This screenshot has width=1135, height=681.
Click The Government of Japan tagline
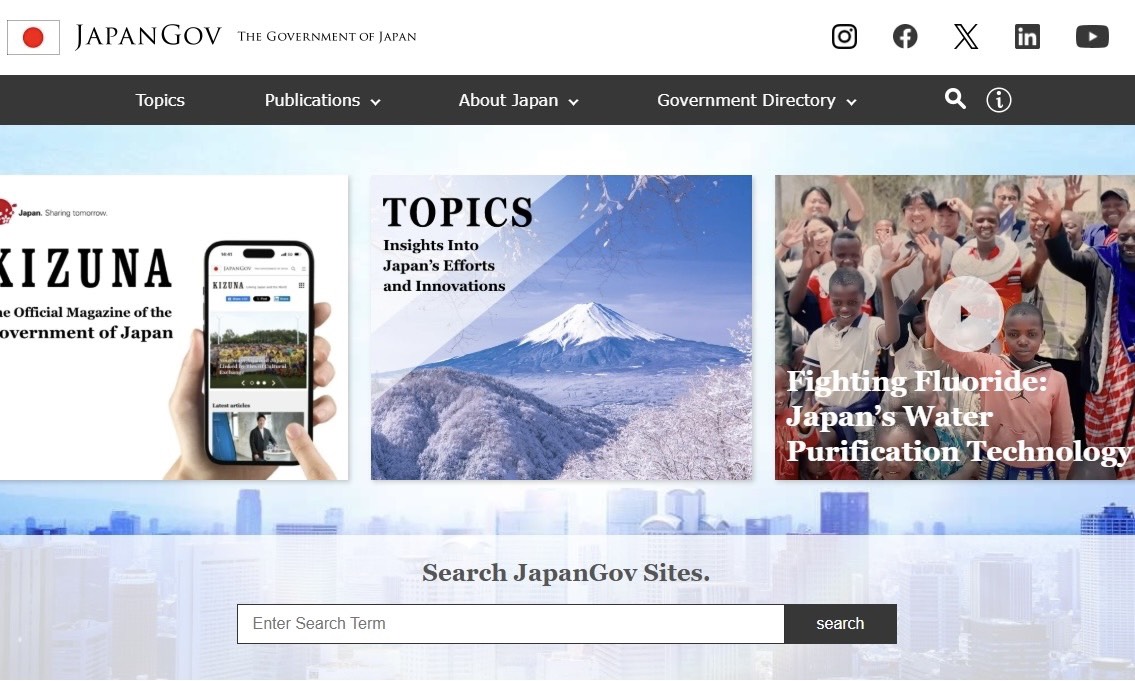[x=327, y=37]
